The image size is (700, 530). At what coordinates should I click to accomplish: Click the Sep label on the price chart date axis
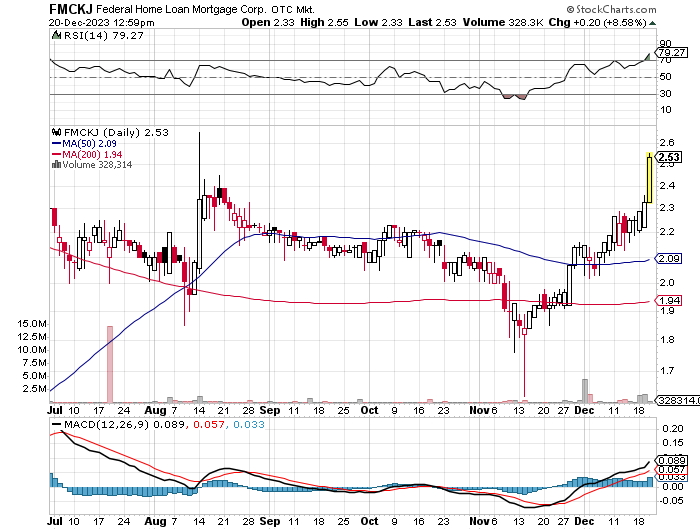pyautogui.click(x=270, y=410)
